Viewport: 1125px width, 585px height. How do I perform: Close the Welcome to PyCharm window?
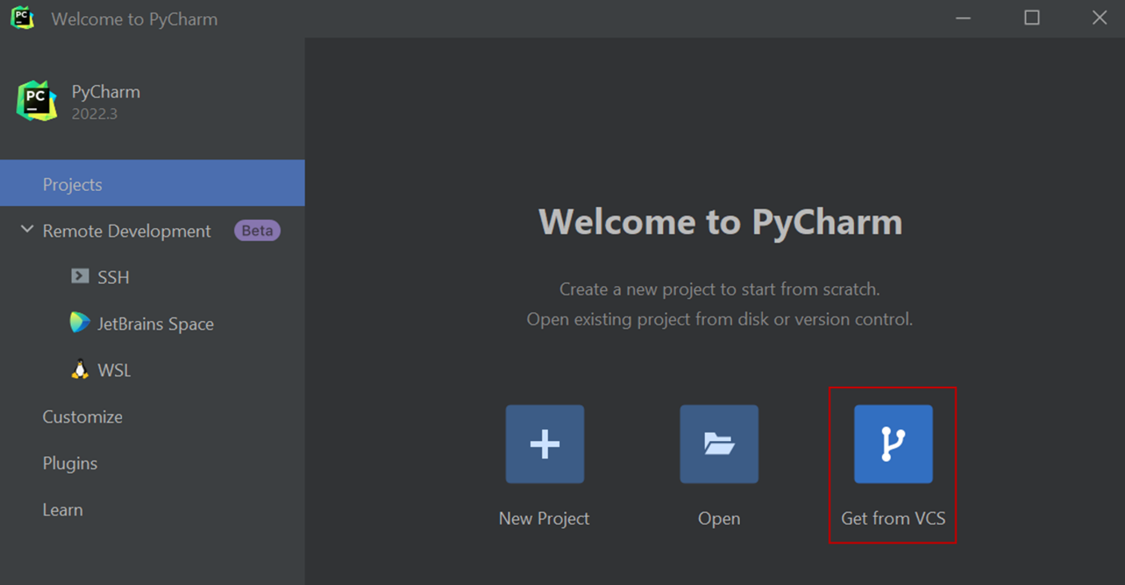click(1099, 18)
